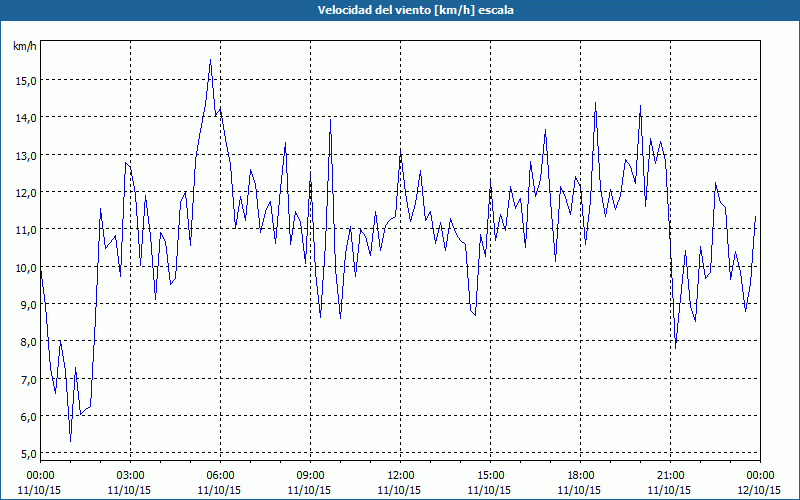Click the 8,0 y-axis label
This screenshot has height=500, width=800.
tap(29, 341)
